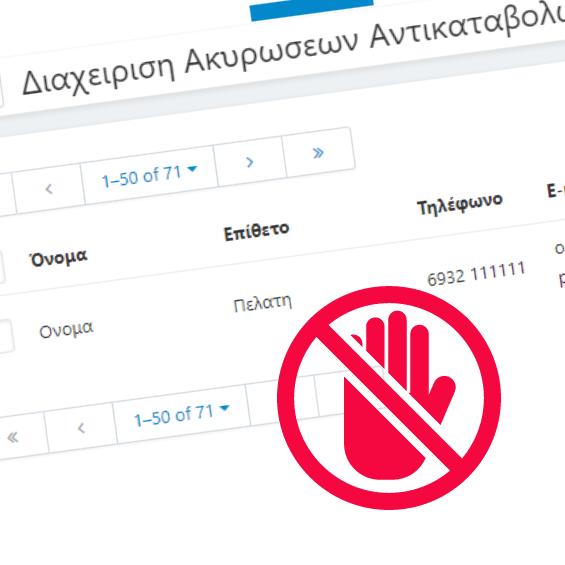Image resolution: width=565 pixels, height=565 pixels.
Task: Select the Πελατη surname cell
Action: coord(262,303)
